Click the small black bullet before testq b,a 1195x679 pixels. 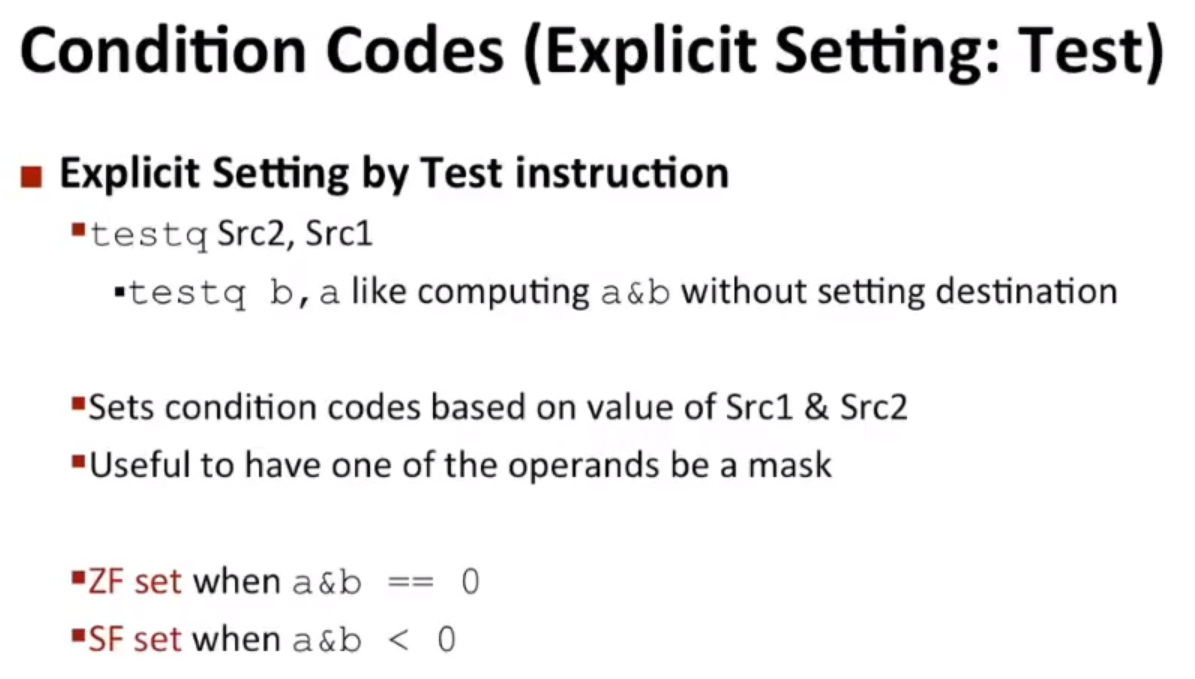[119, 291]
